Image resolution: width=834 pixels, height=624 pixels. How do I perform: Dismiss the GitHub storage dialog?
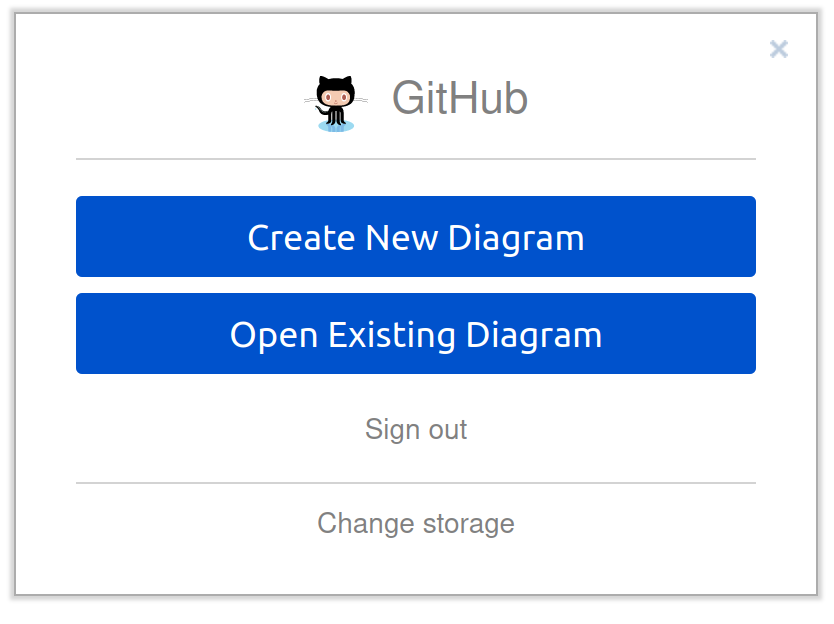point(779,49)
